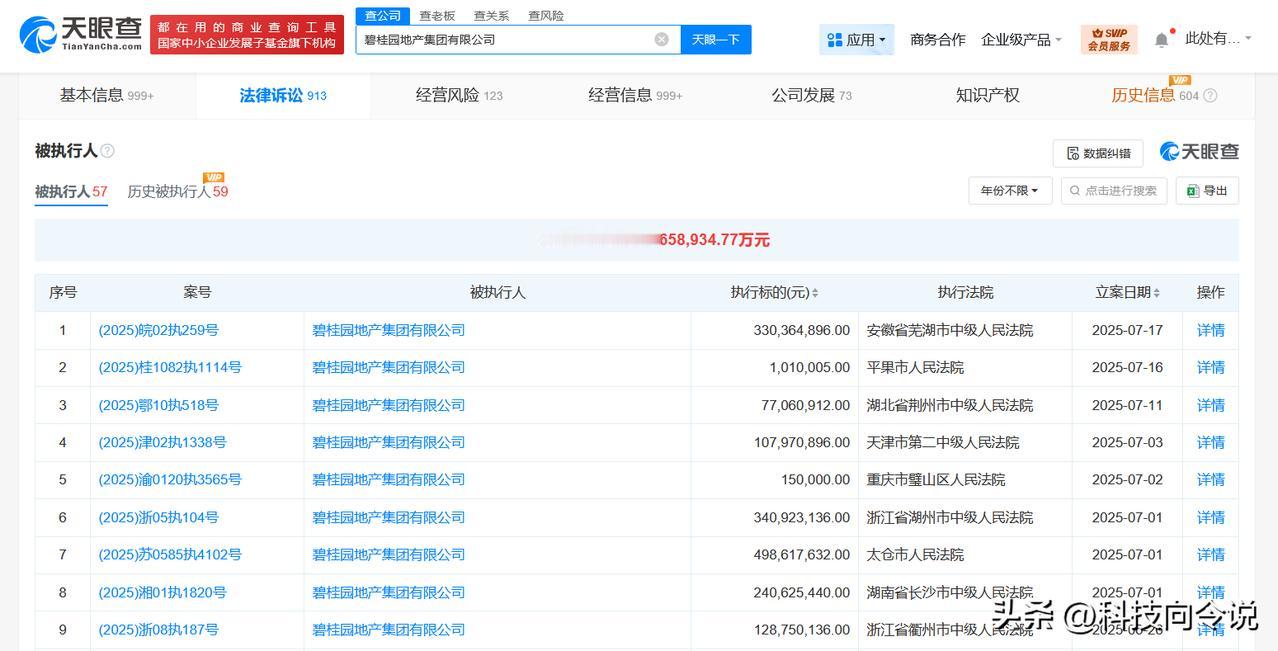
Task: View 详情 for the 2025-07-03 case
Action: pos(1211,442)
